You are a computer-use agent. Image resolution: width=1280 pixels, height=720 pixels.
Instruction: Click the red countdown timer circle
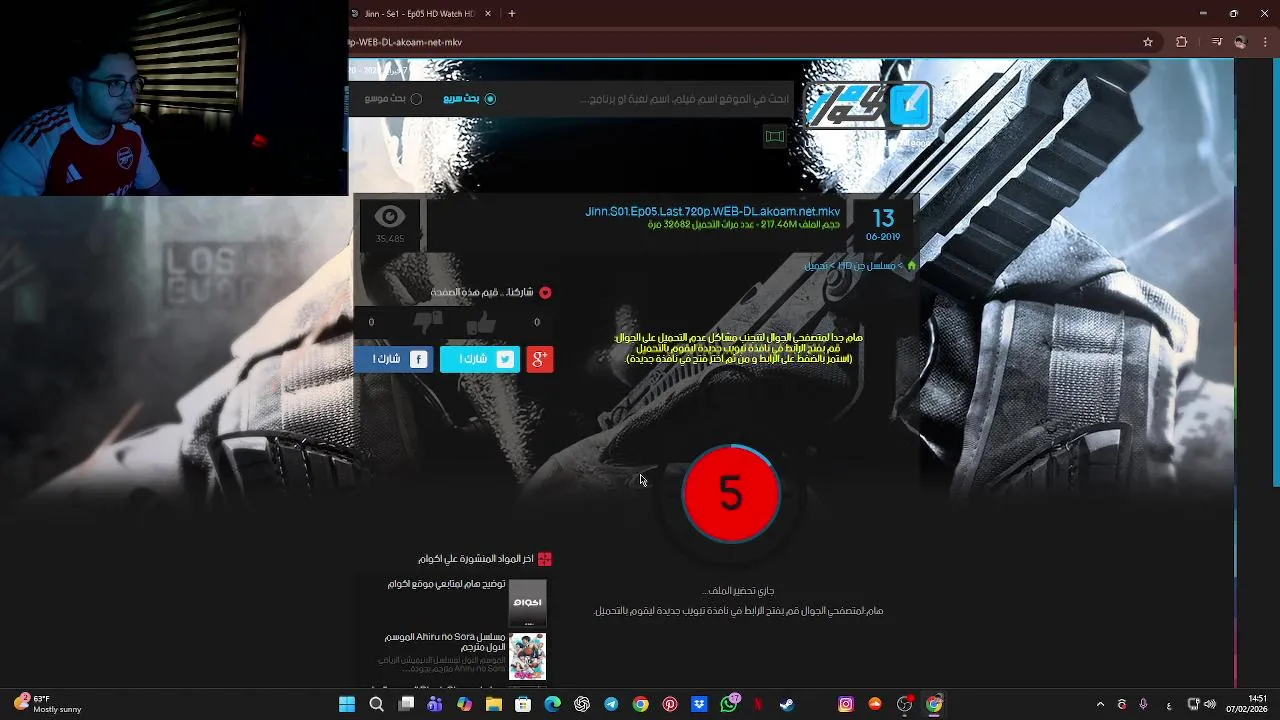click(x=731, y=495)
